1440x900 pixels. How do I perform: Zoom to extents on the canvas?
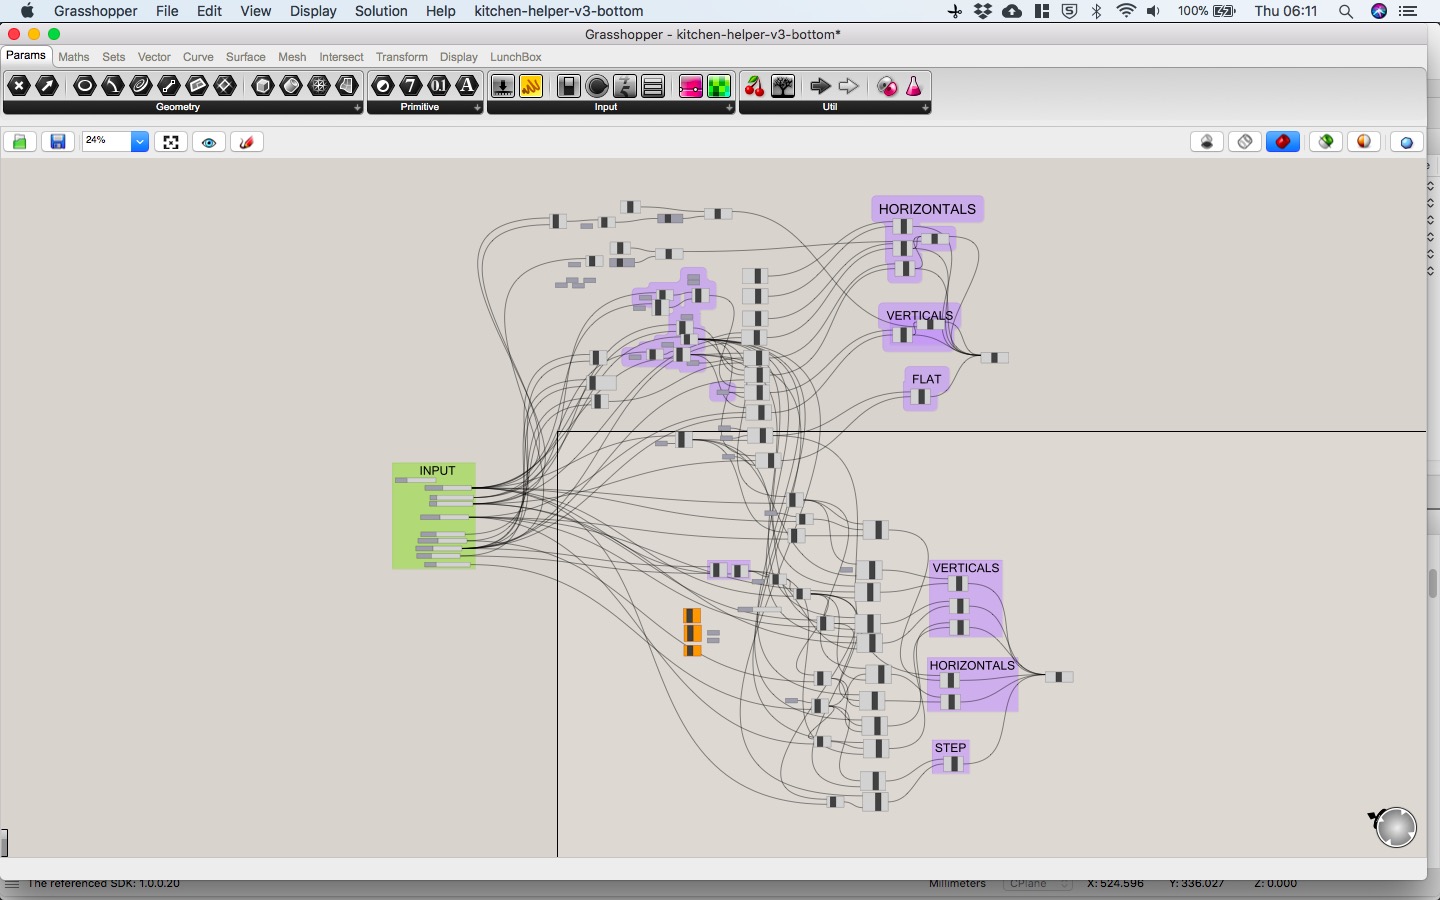[x=171, y=142]
